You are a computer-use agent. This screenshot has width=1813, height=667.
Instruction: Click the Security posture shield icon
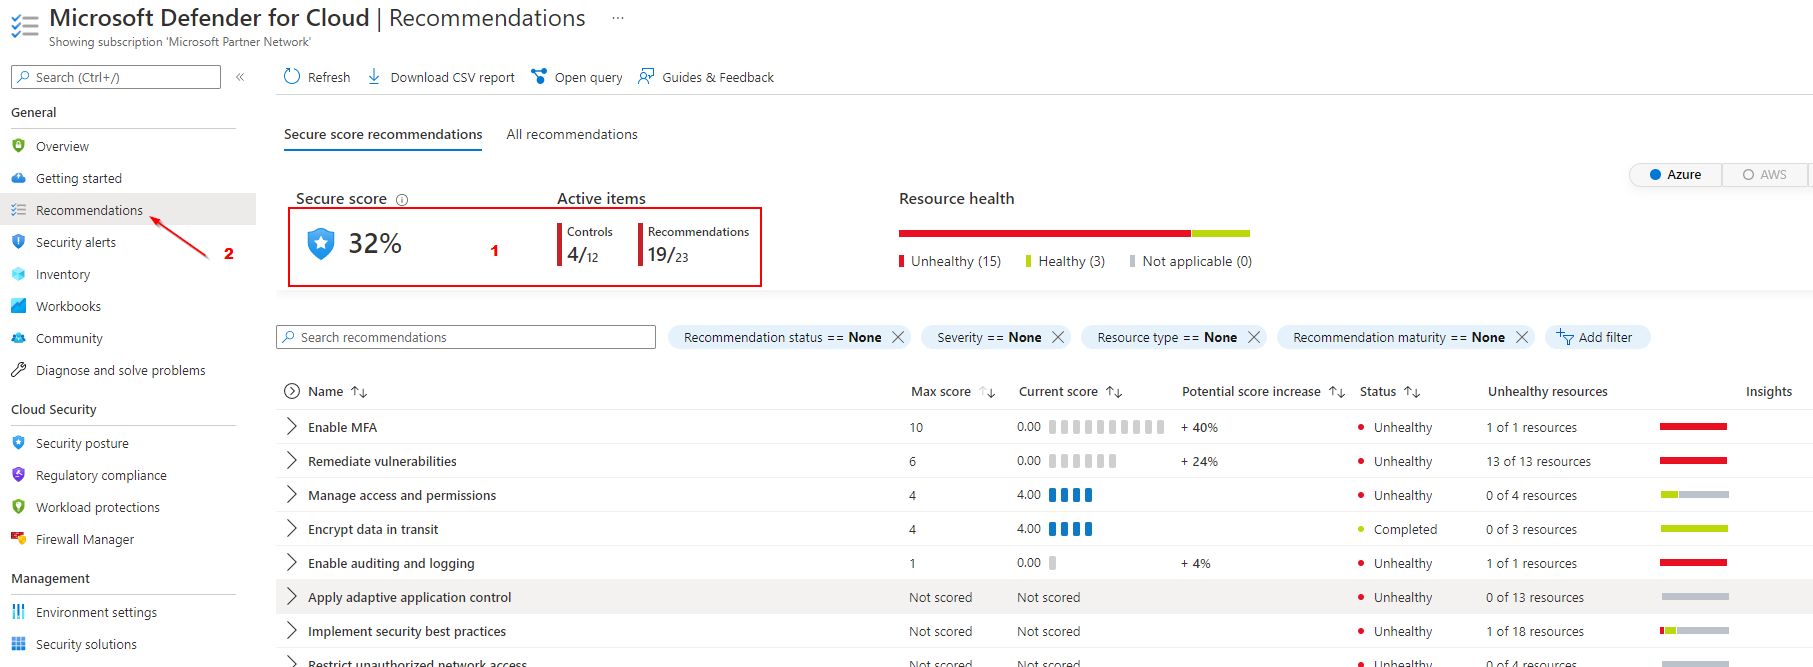tap(18, 443)
